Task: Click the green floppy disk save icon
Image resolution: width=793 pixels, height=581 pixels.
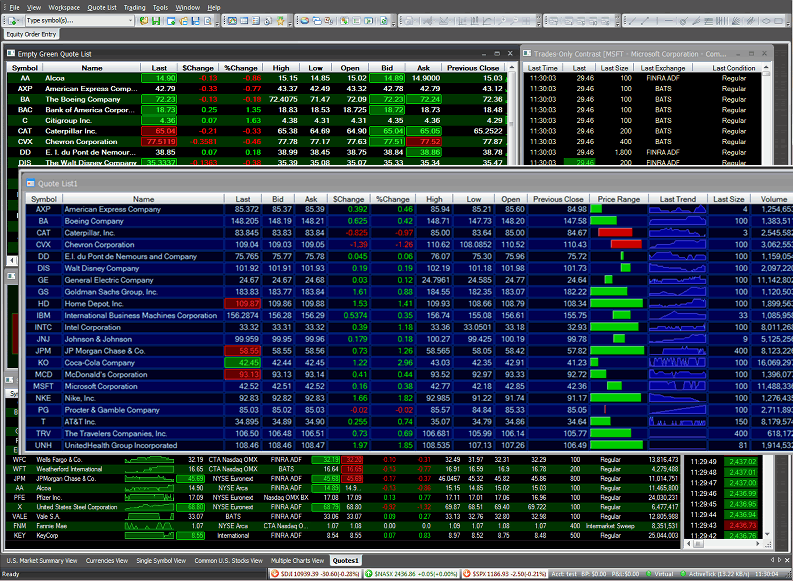Action: [x=156, y=21]
